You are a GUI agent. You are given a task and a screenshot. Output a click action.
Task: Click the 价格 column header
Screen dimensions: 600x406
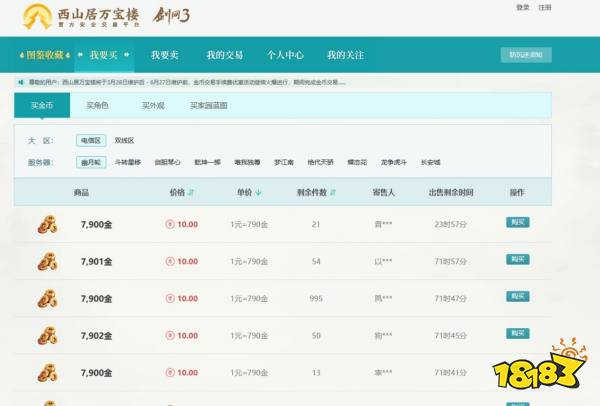point(177,192)
